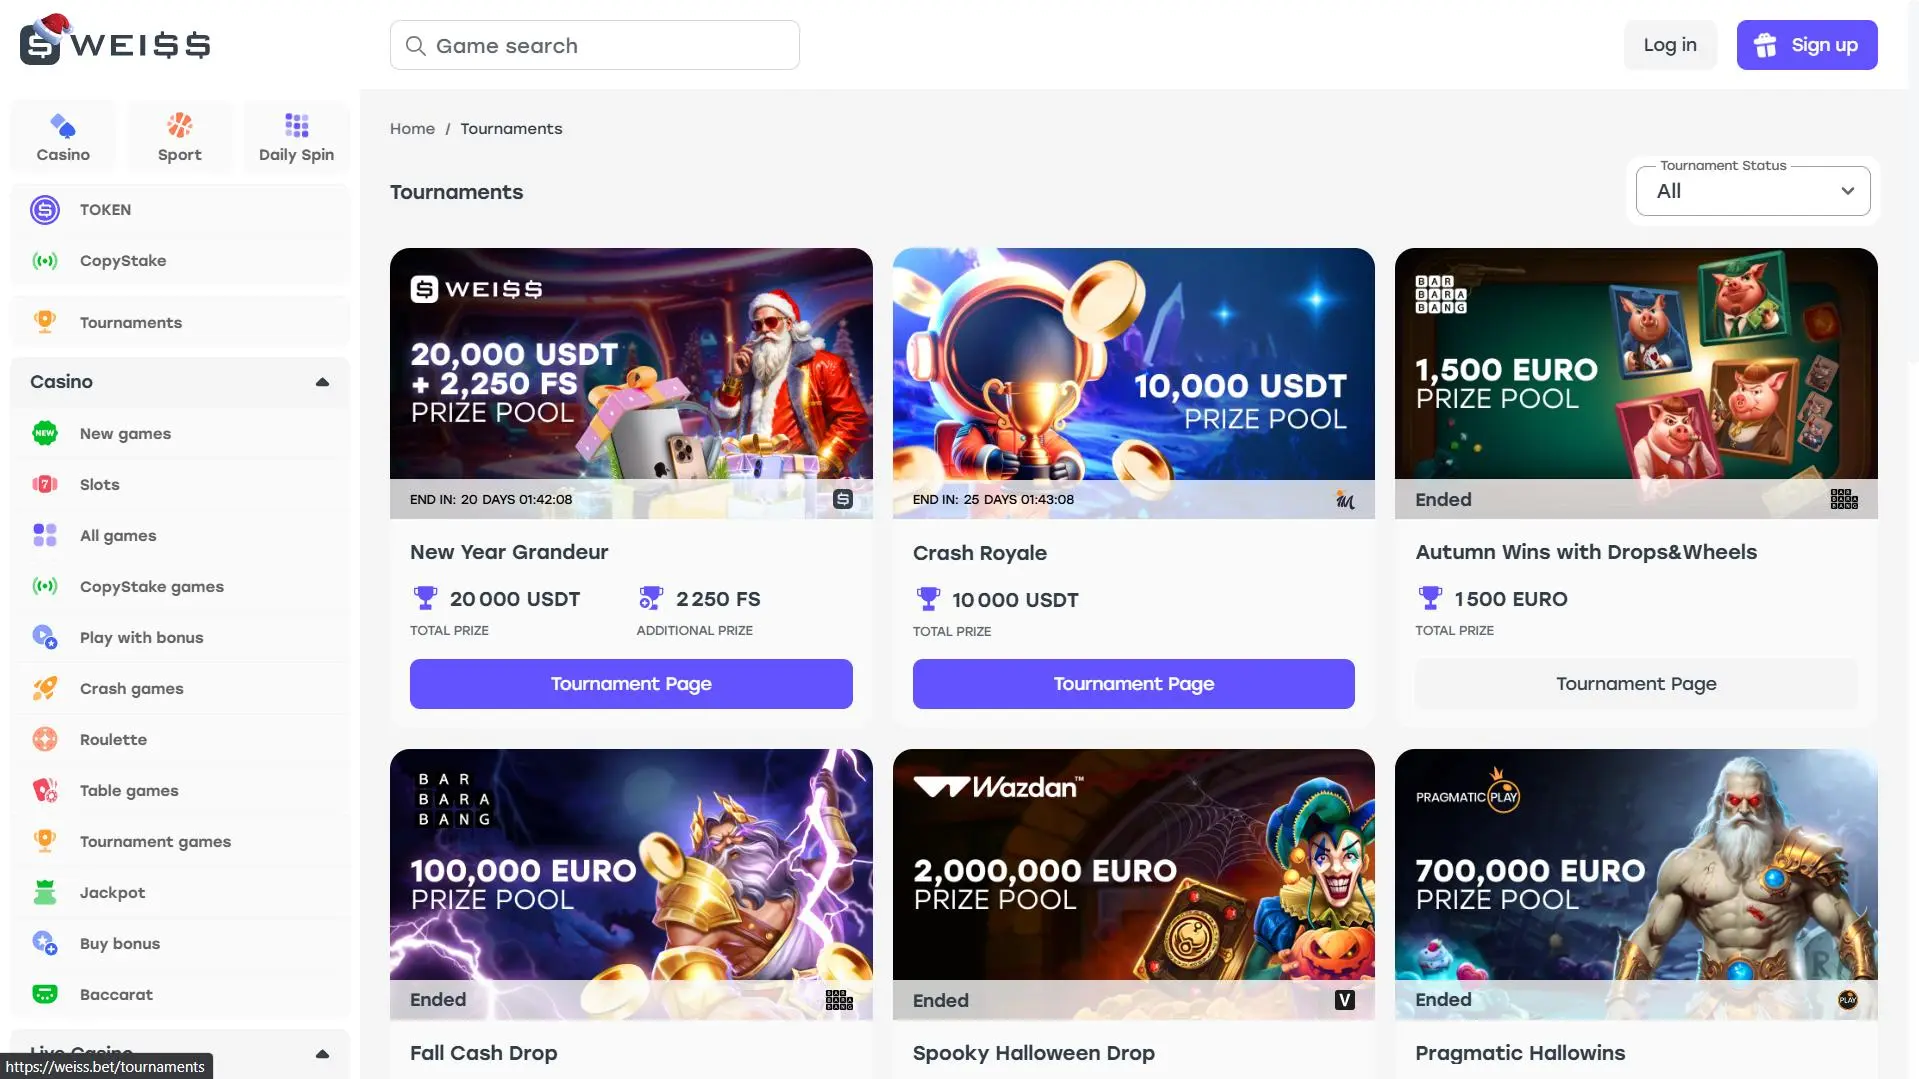This screenshot has height=1079, width=1919.
Task: Open Play with bonus menu item
Action: tap(141, 638)
